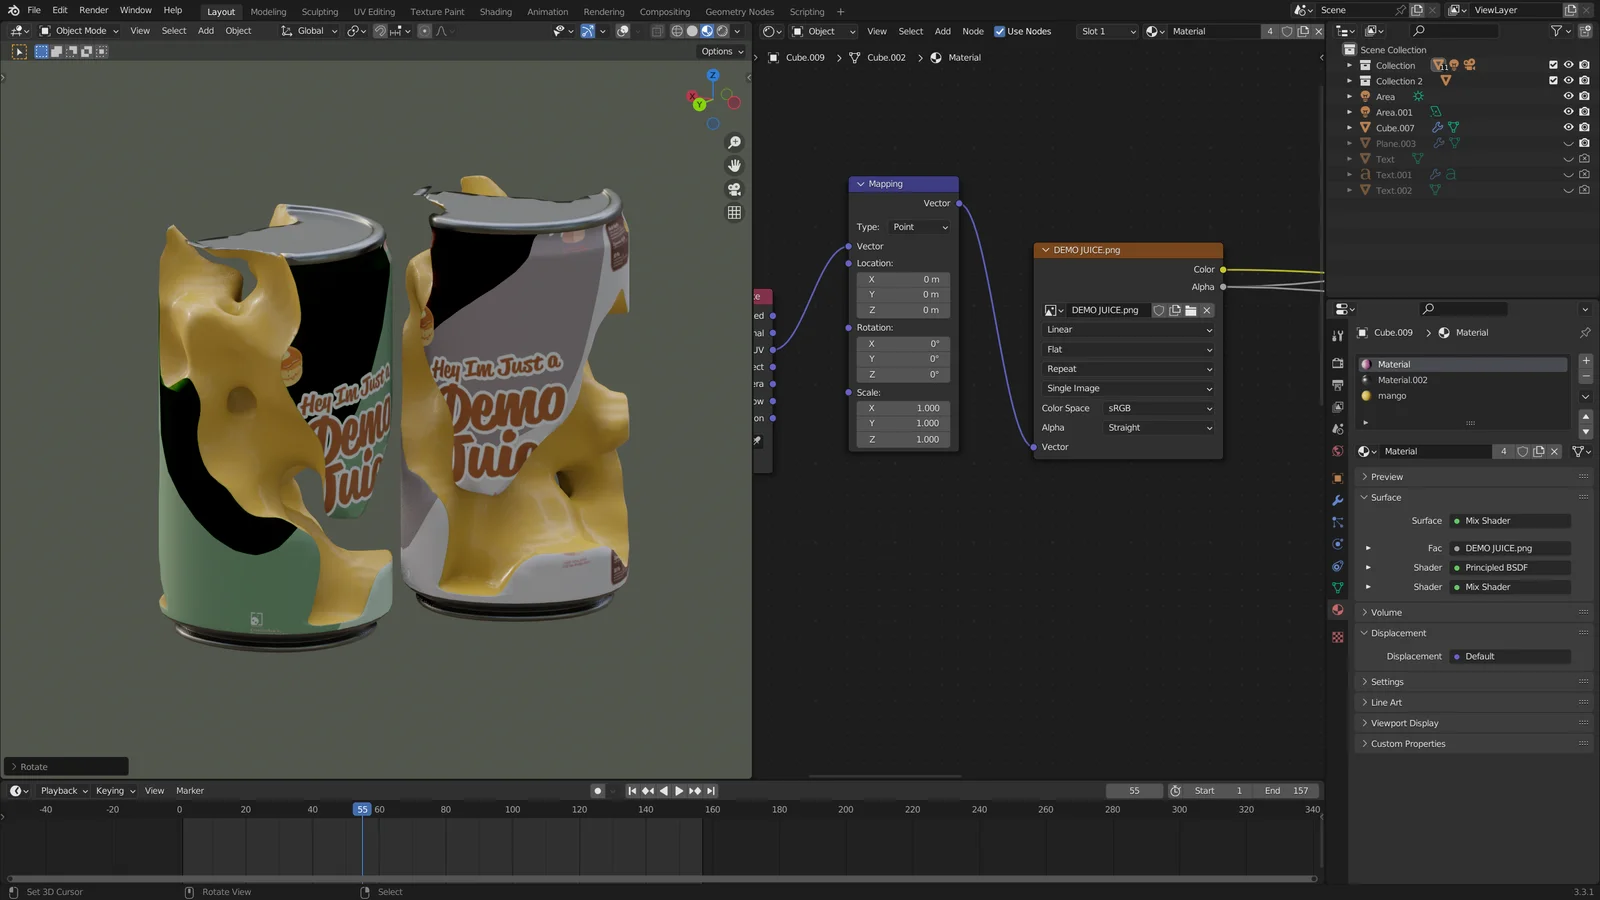Image resolution: width=1600 pixels, height=900 pixels.
Task: Expand the Volume section in material properties
Action: point(1383,612)
